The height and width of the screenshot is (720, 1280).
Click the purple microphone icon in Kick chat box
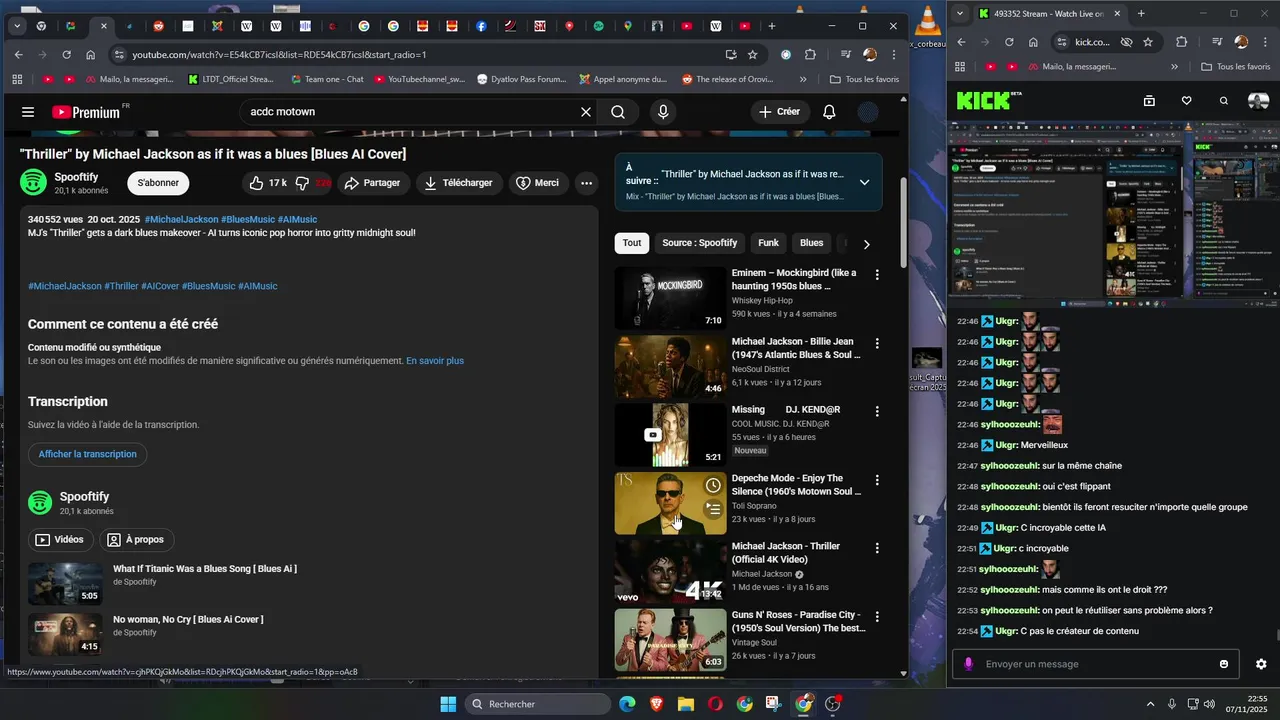click(968, 664)
